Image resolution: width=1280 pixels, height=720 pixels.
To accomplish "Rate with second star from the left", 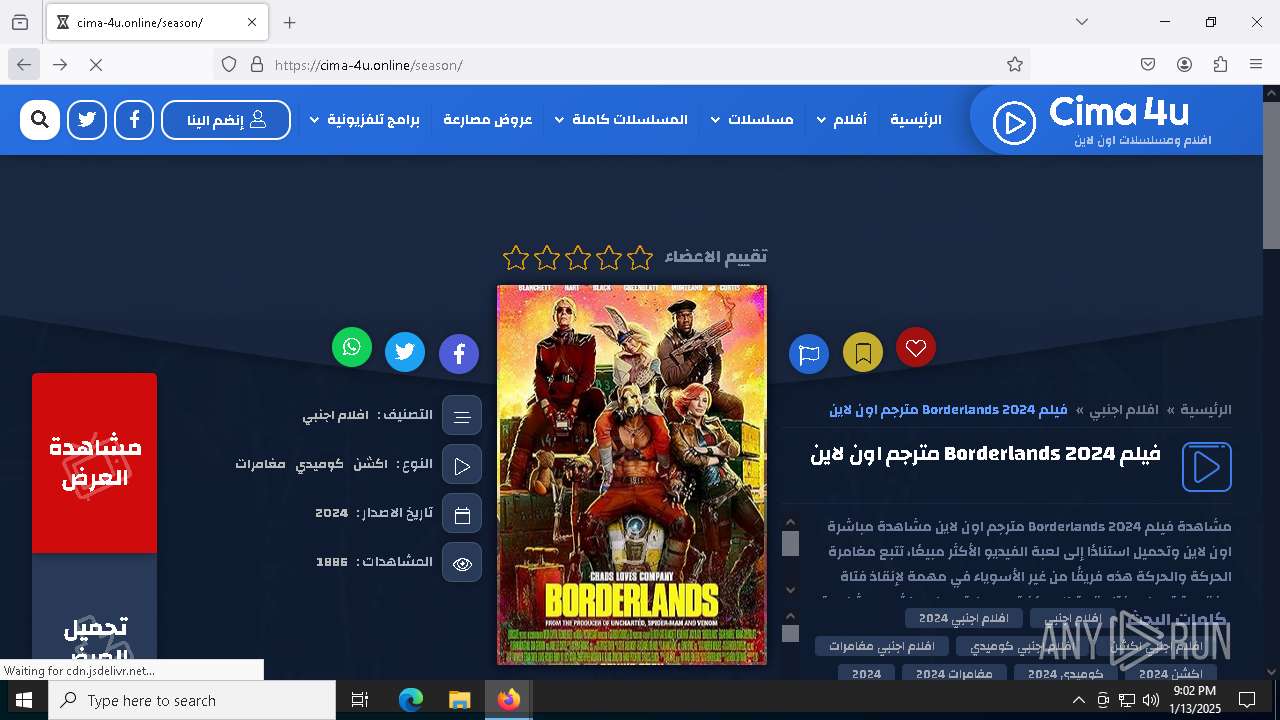I will pyautogui.click(x=547, y=258).
